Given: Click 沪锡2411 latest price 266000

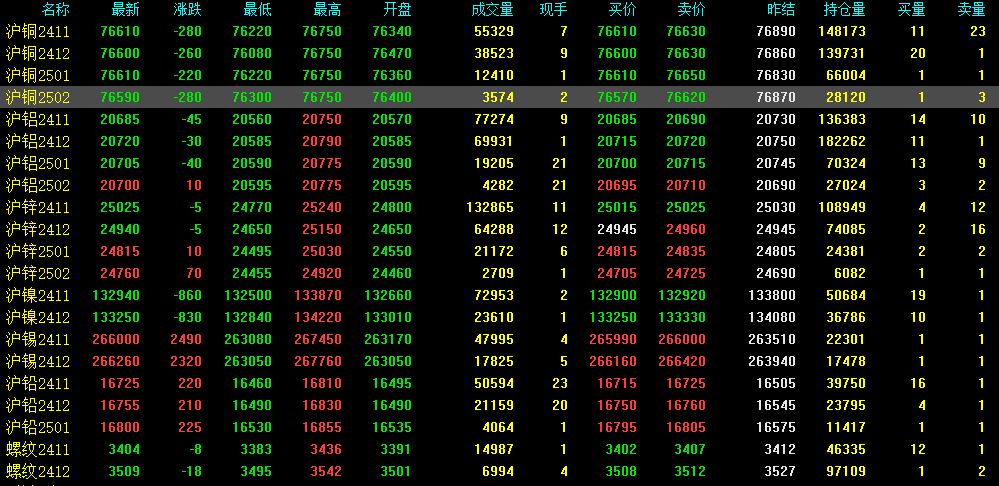Looking at the screenshot, I should [x=116, y=339].
